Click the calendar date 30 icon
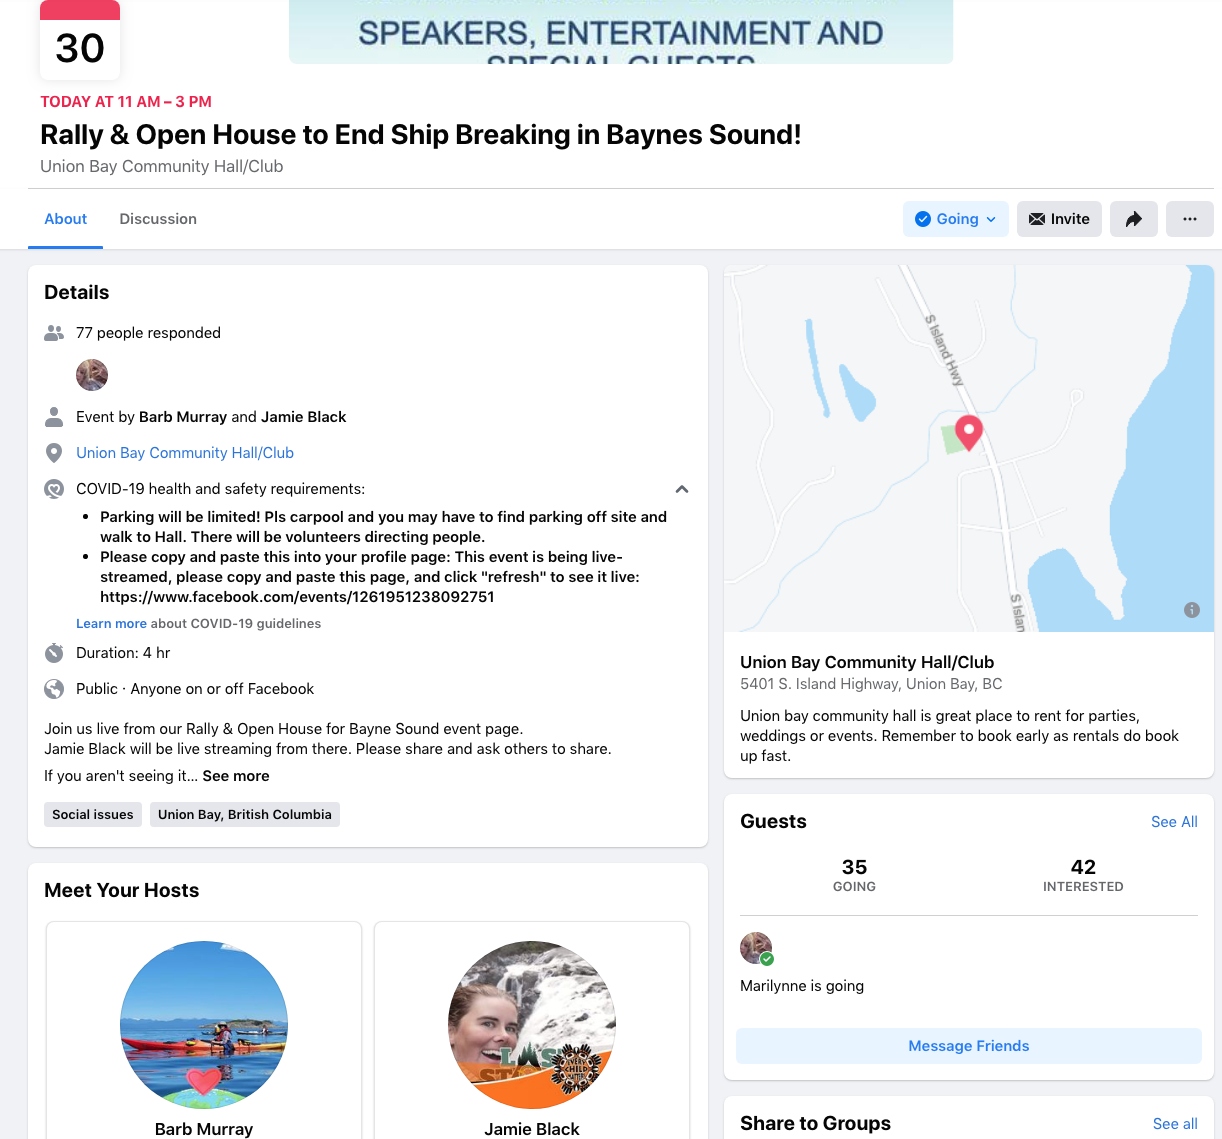This screenshot has width=1222, height=1139. [80, 43]
